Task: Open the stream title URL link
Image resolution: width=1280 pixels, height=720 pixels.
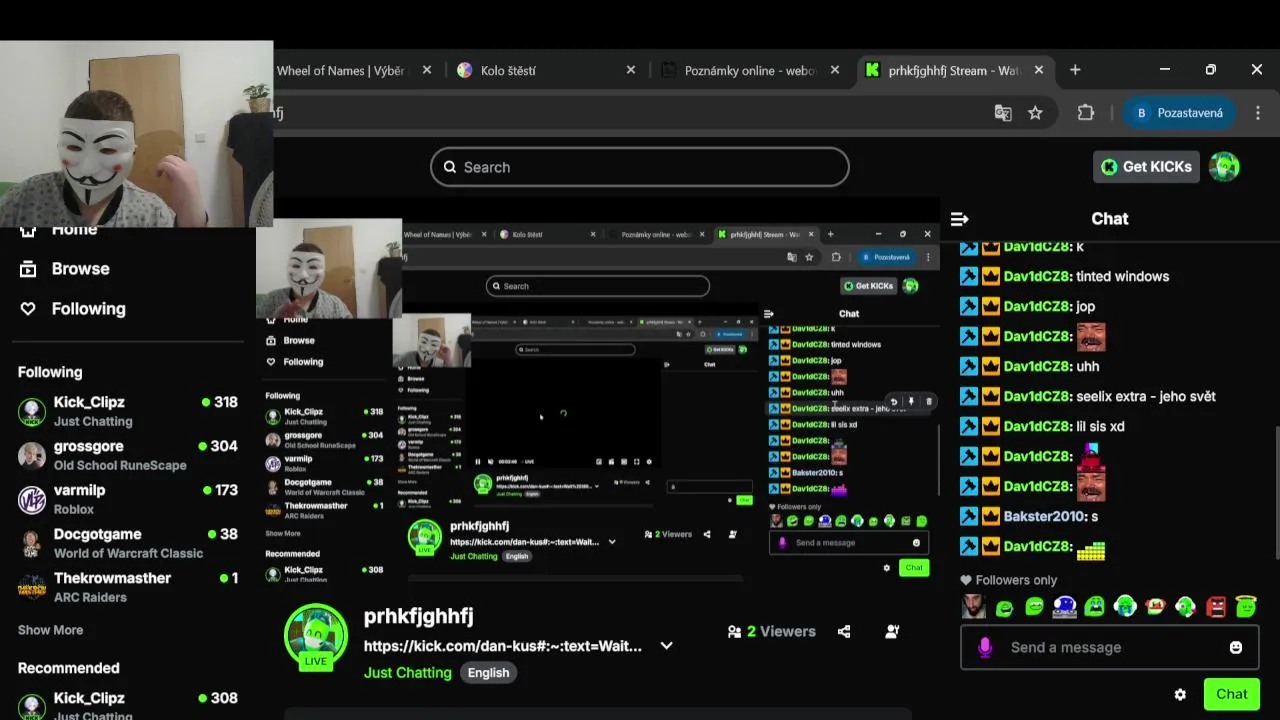Action: point(503,646)
